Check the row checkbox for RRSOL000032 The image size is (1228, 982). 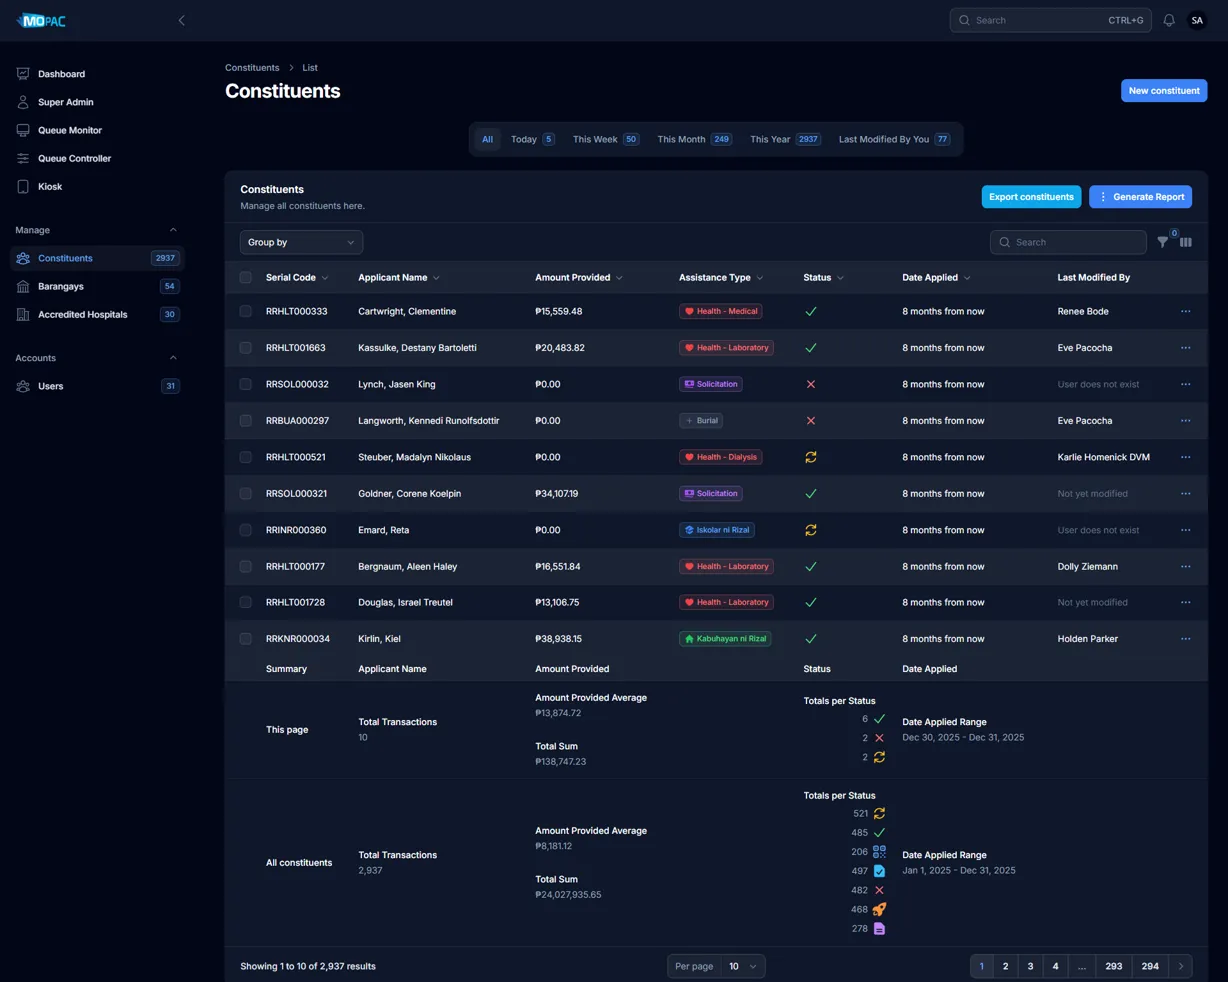(246, 384)
